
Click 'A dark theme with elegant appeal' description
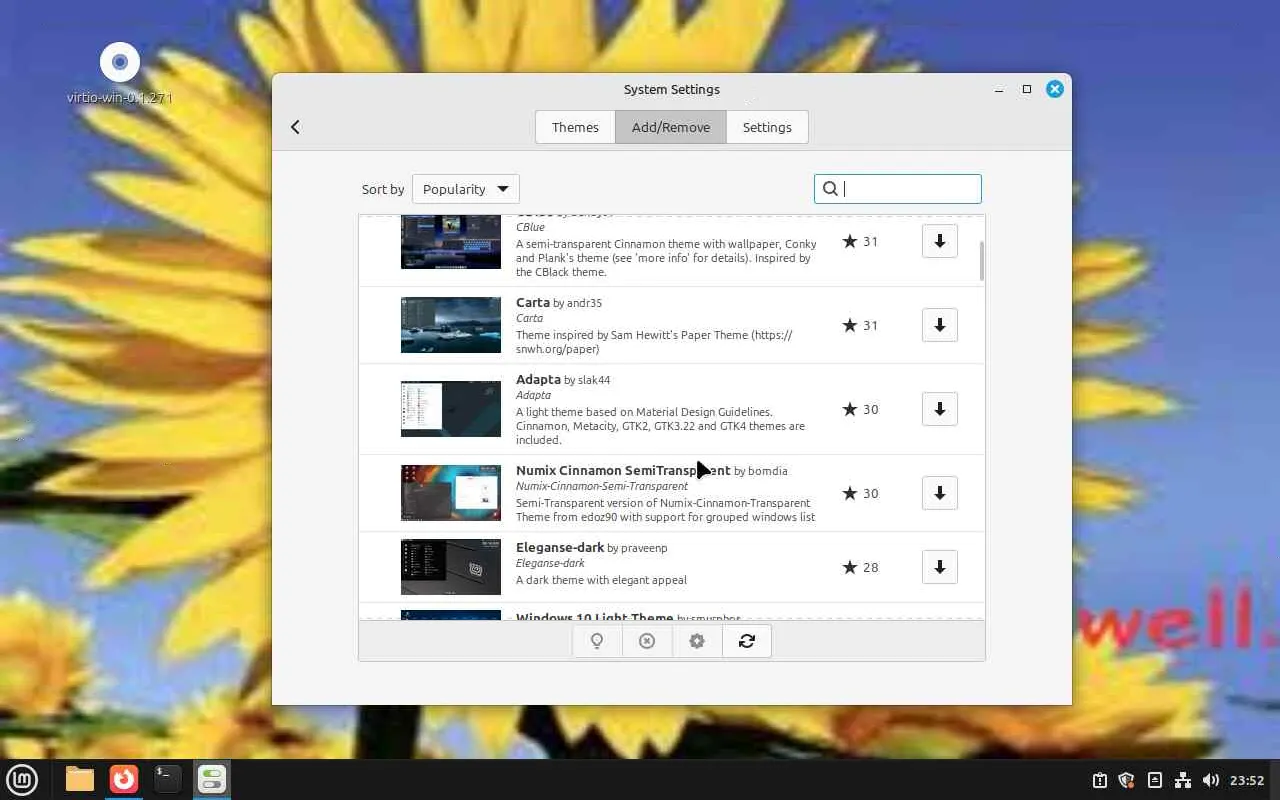pos(601,580)
